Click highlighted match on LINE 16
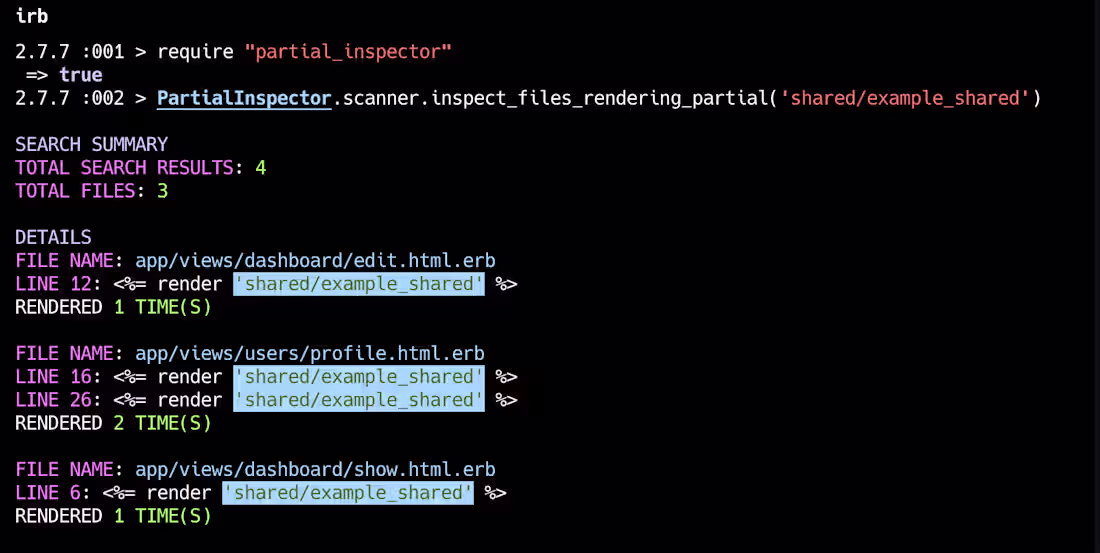 (358, 377)
